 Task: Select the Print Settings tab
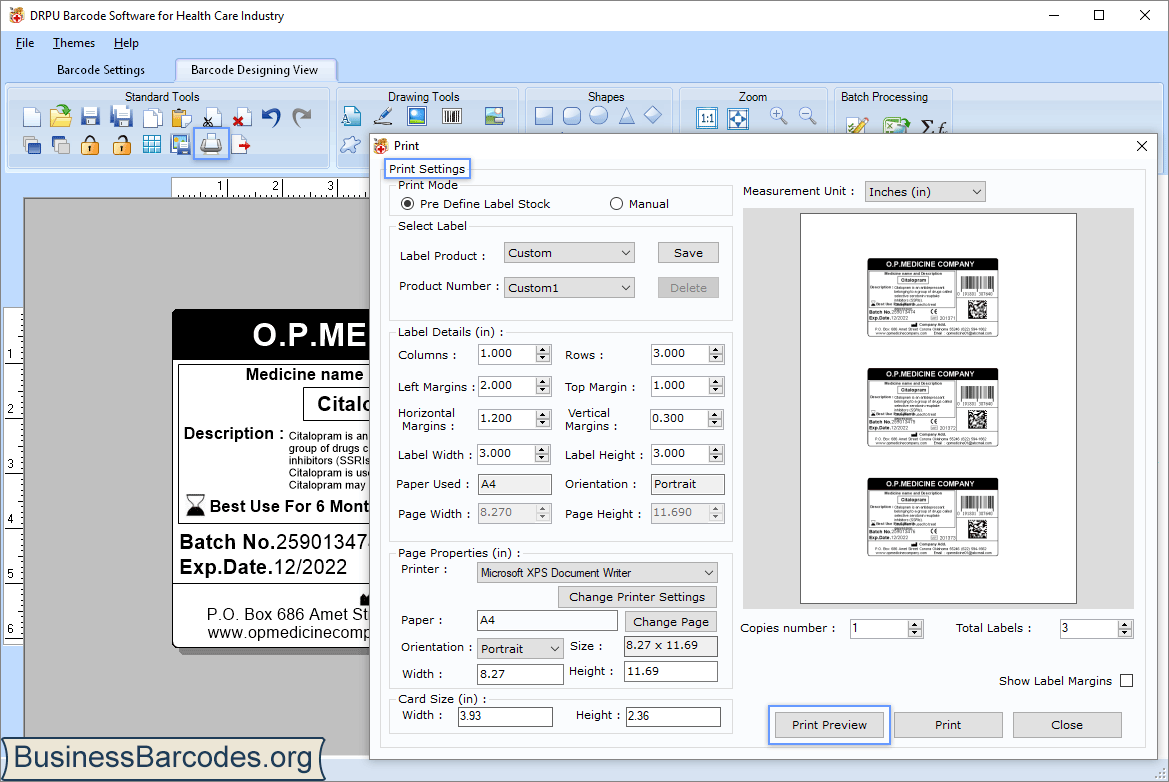point(427,169)
